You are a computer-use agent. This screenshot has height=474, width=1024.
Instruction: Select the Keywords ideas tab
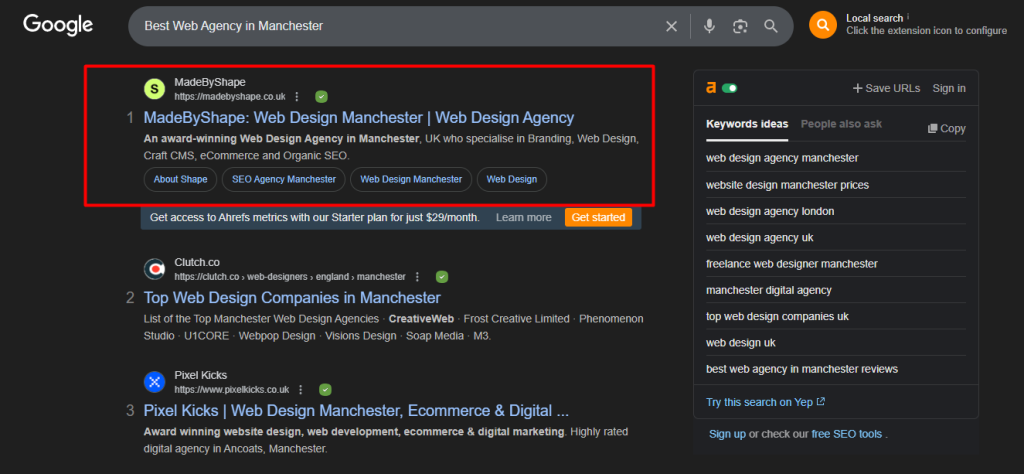click(746, 124)
